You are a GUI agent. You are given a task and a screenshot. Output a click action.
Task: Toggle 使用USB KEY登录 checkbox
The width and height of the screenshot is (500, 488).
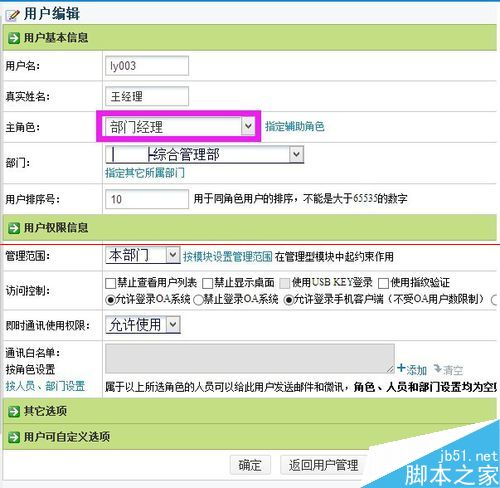pyautogui.click(x=285, y=284)
